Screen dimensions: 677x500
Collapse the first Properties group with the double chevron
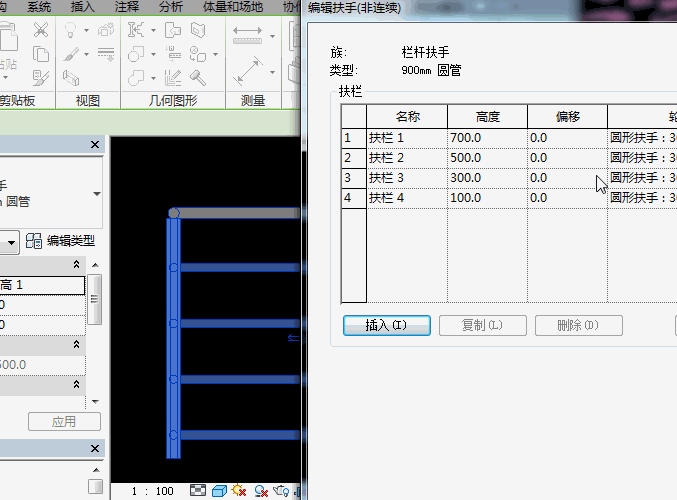pos(76,264)
